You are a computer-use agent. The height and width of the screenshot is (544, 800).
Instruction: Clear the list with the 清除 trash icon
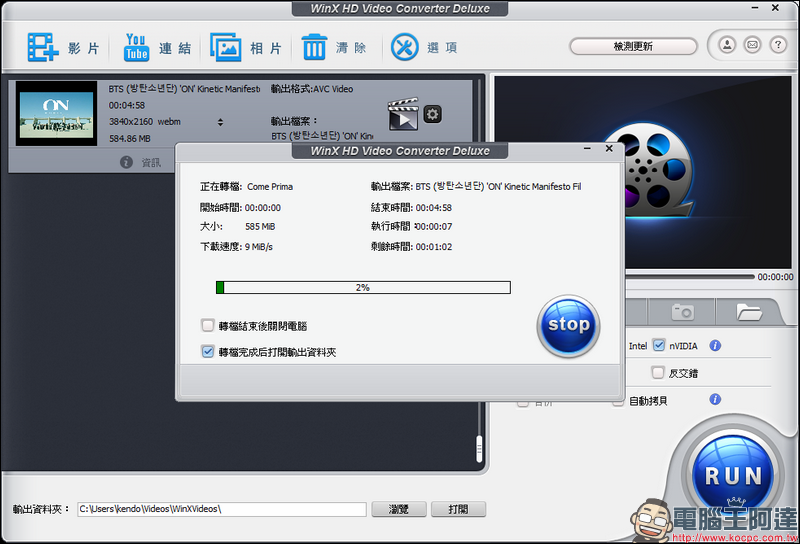tap(314, 47)
